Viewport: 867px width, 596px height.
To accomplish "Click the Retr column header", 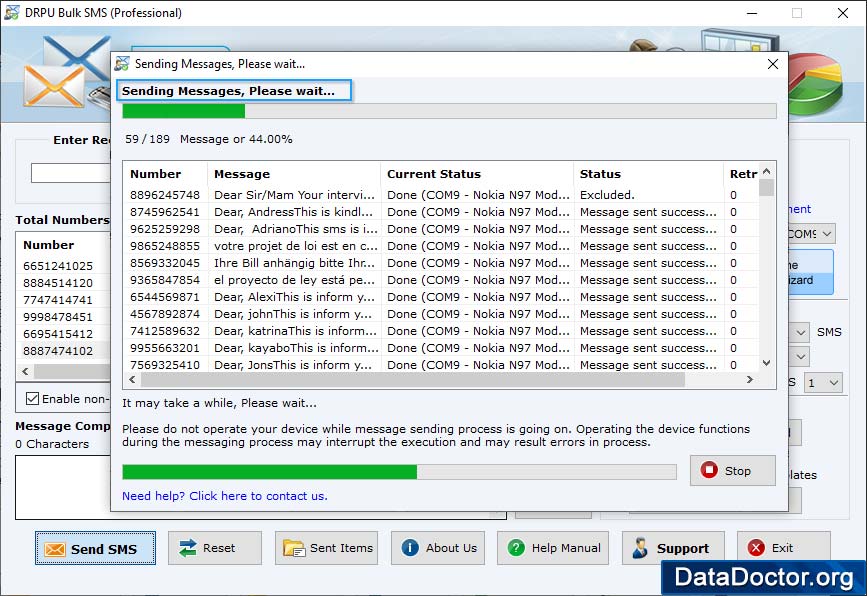I will [x=743, y=174].
